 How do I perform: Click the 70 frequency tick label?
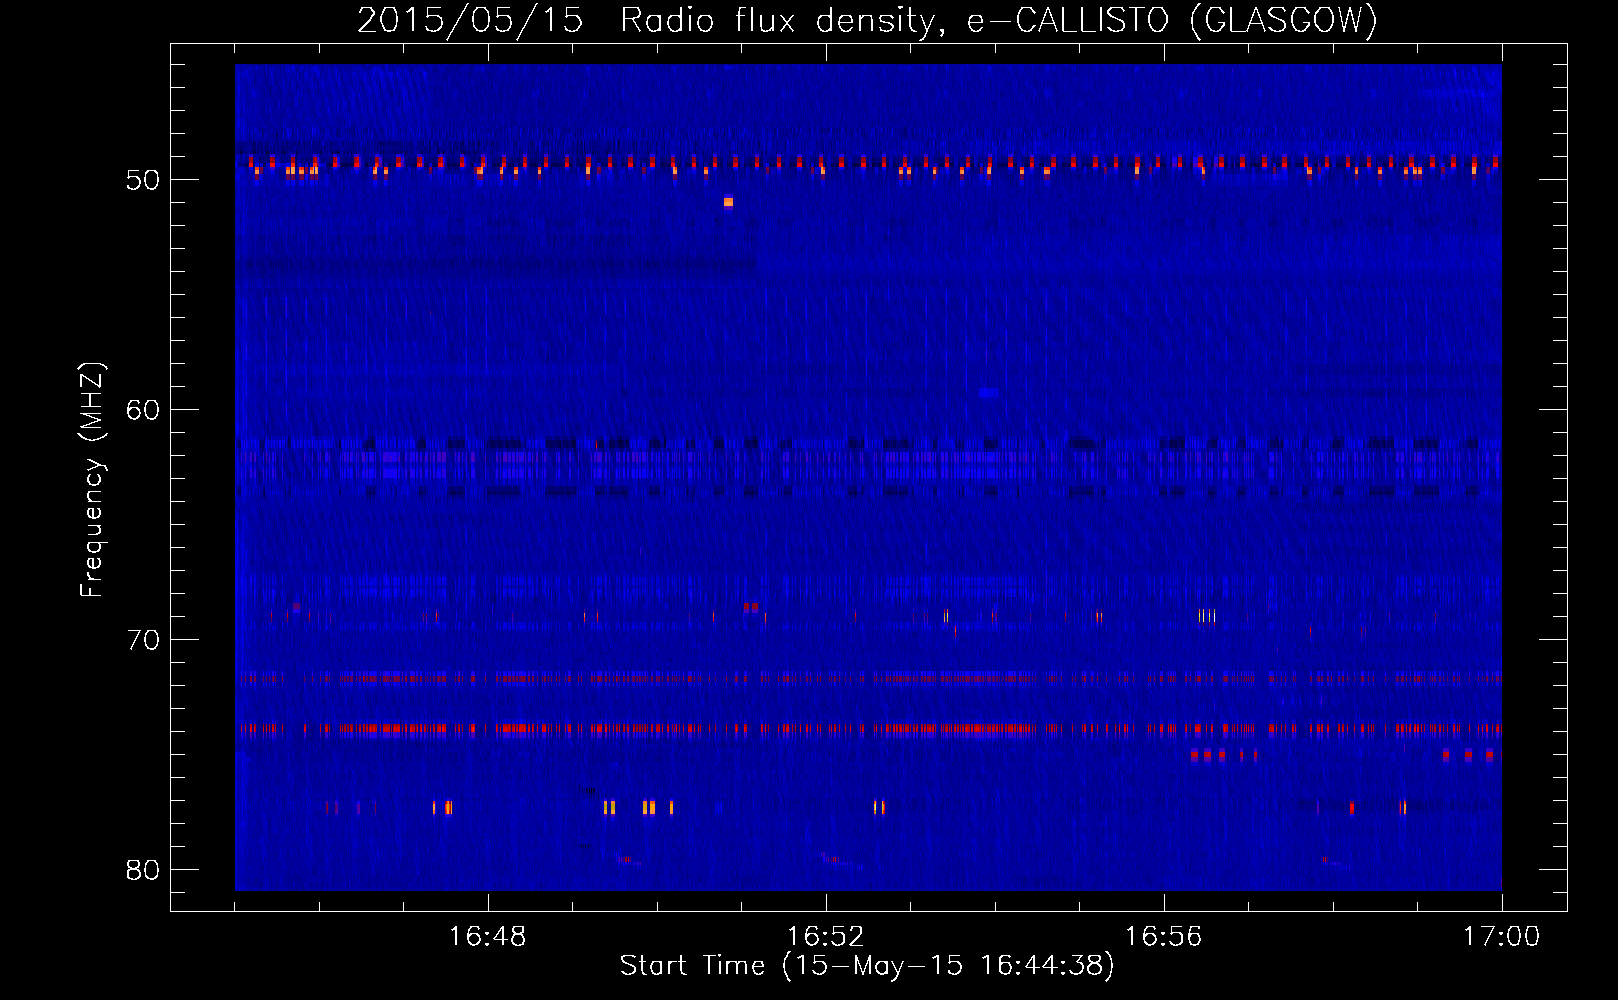(x=143, y=640)
